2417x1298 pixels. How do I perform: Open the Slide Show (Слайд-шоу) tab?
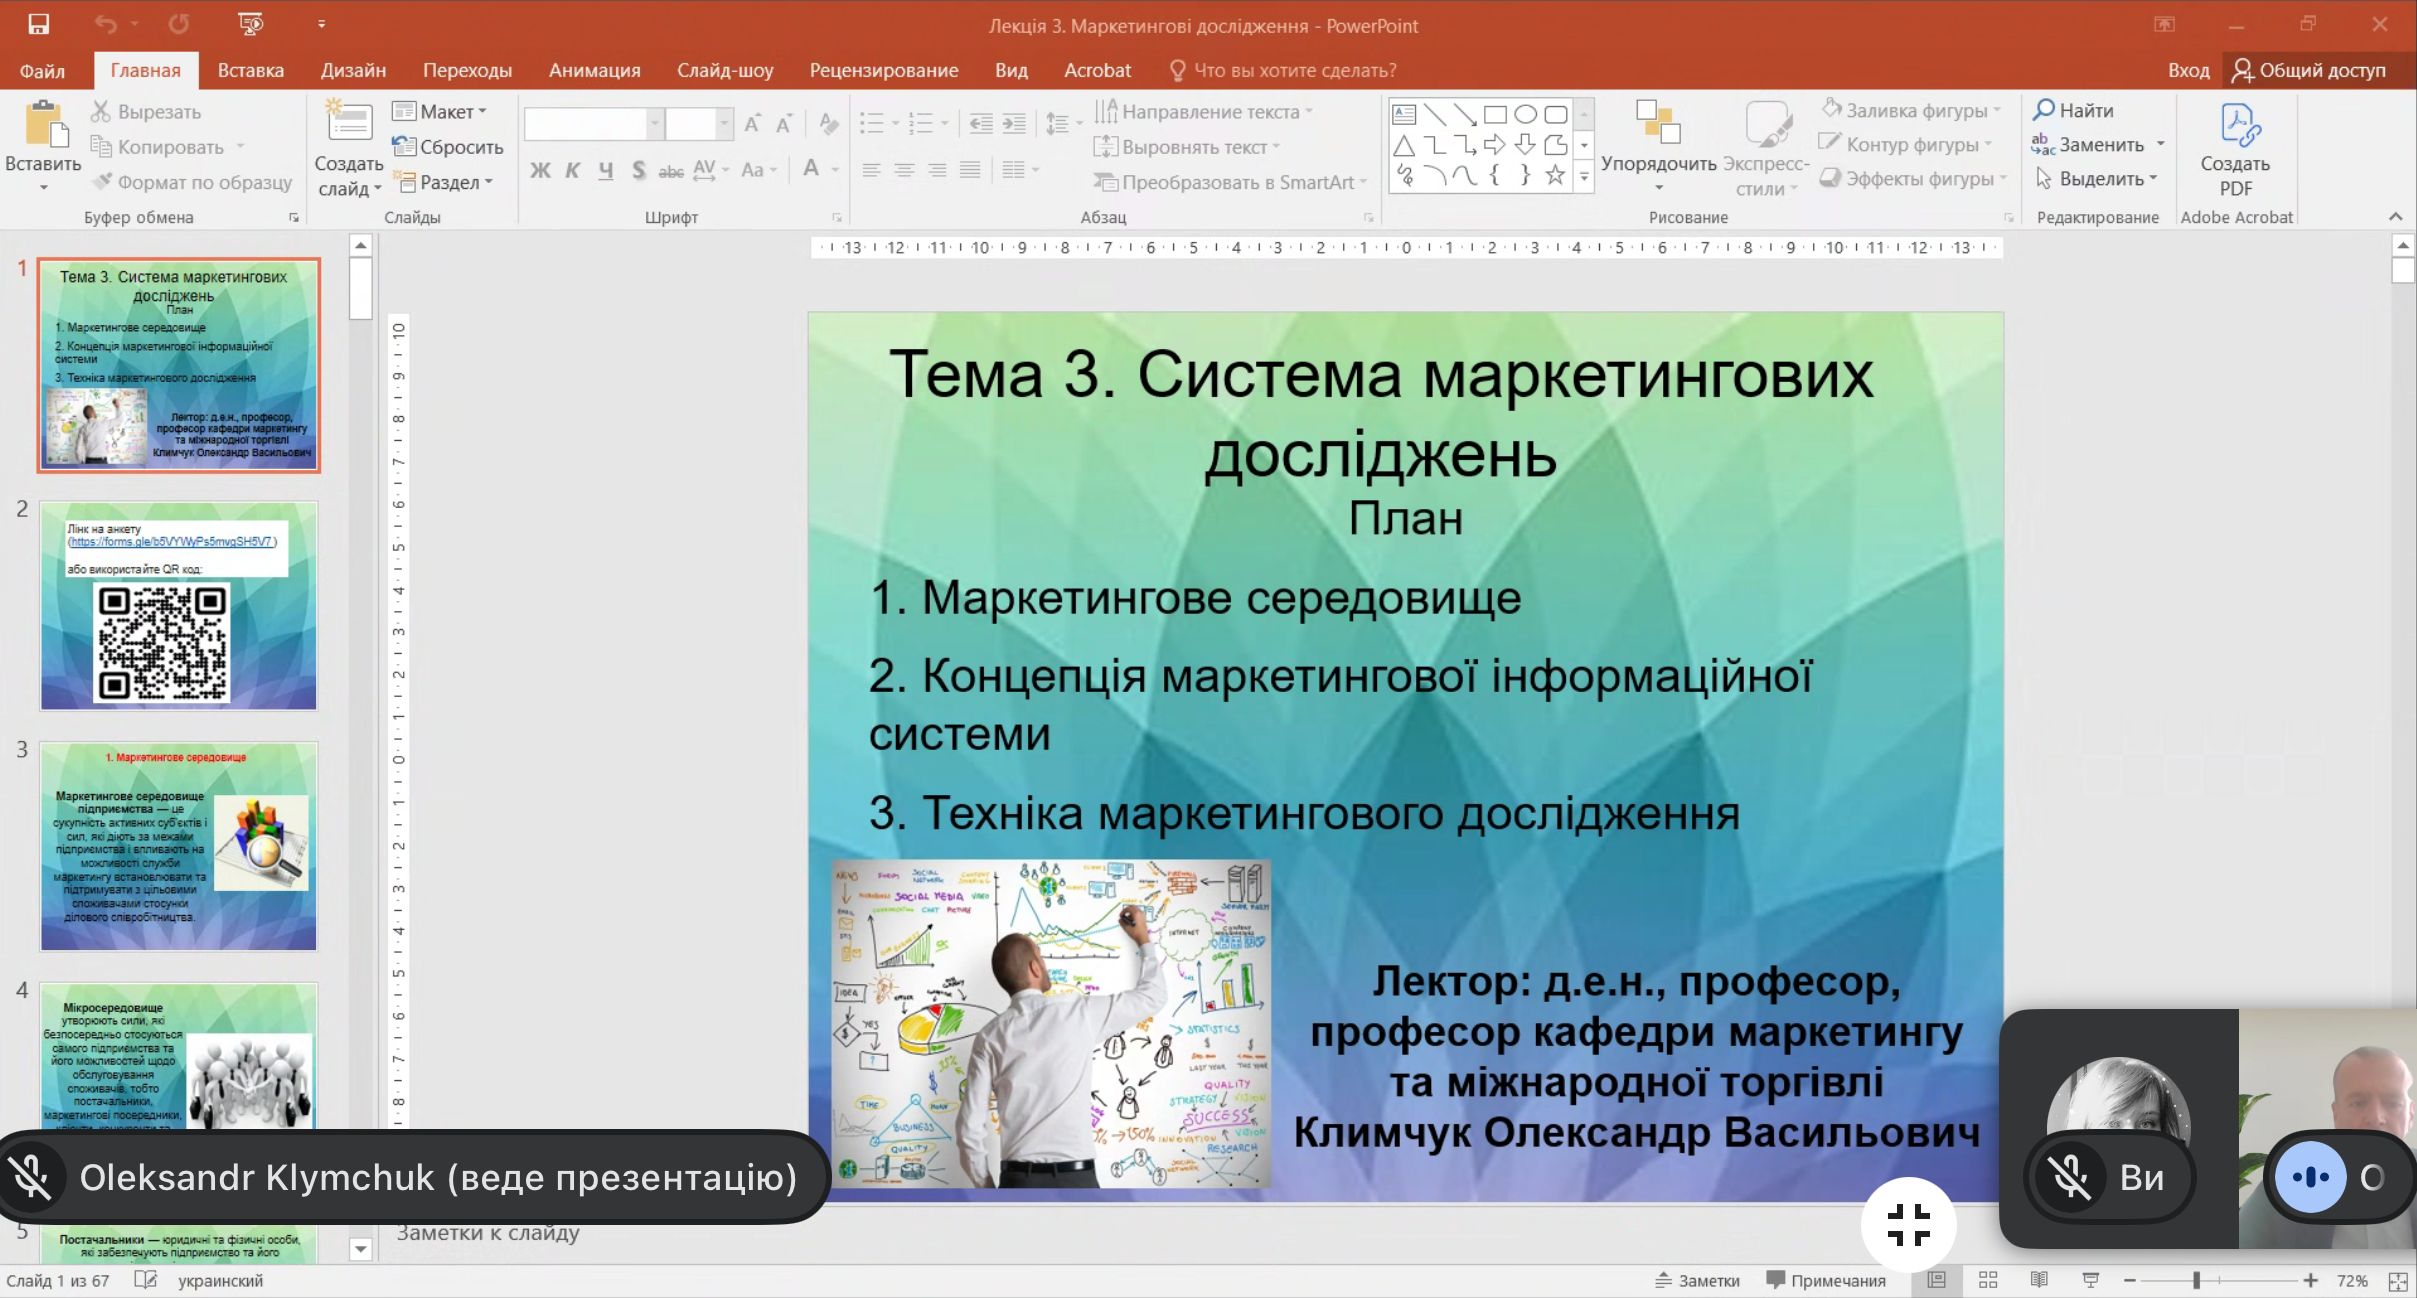pos(725,70)
